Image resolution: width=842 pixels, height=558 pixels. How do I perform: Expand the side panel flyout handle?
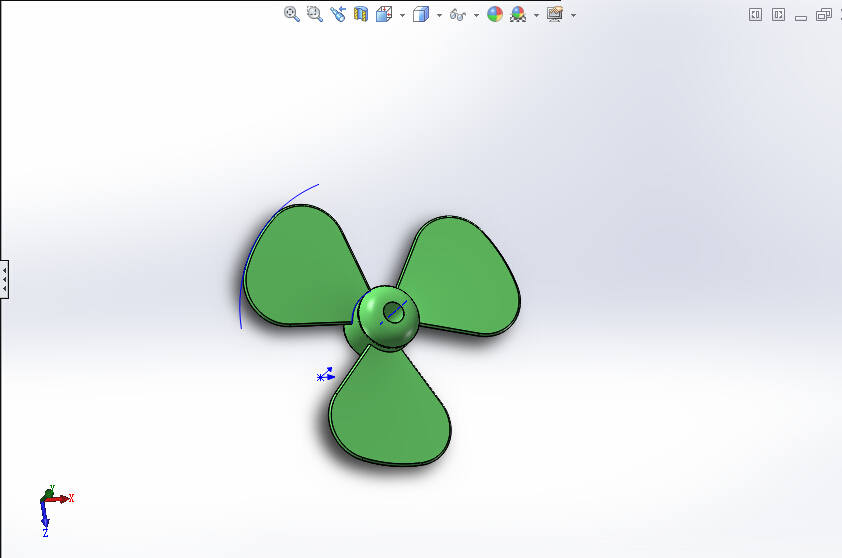click(x=4, y=279)
